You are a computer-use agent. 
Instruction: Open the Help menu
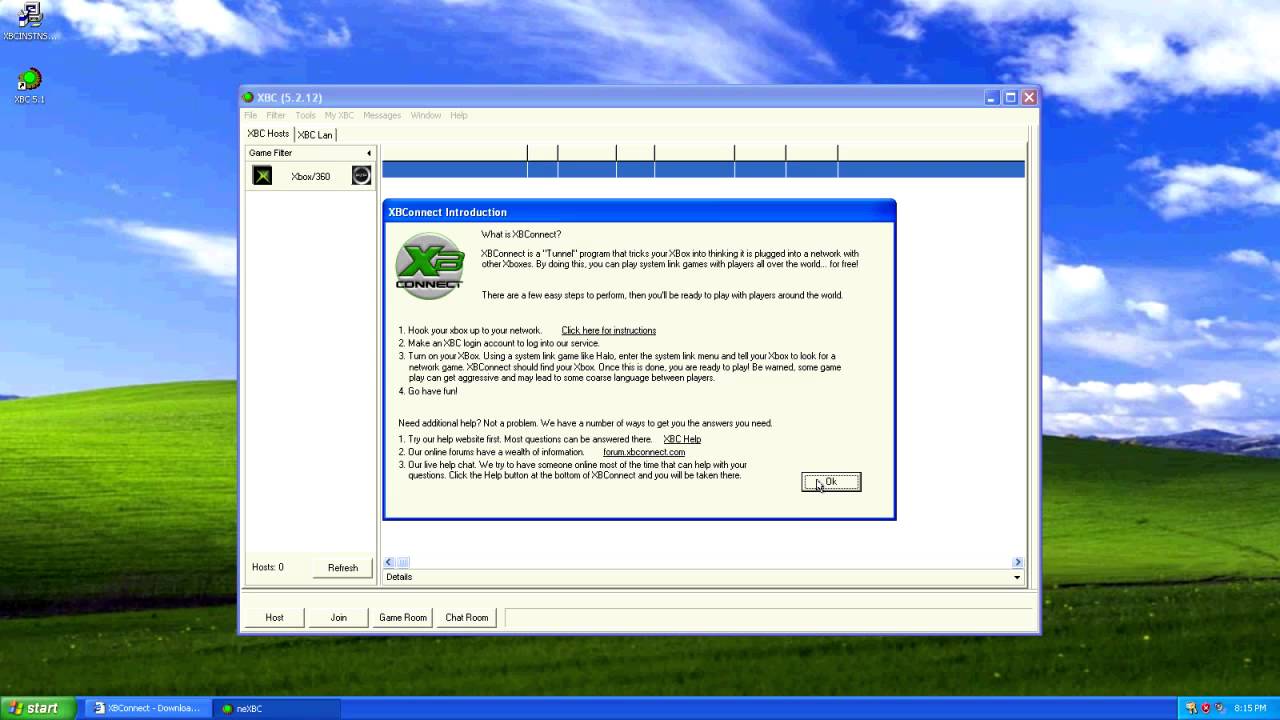(458, 115)
